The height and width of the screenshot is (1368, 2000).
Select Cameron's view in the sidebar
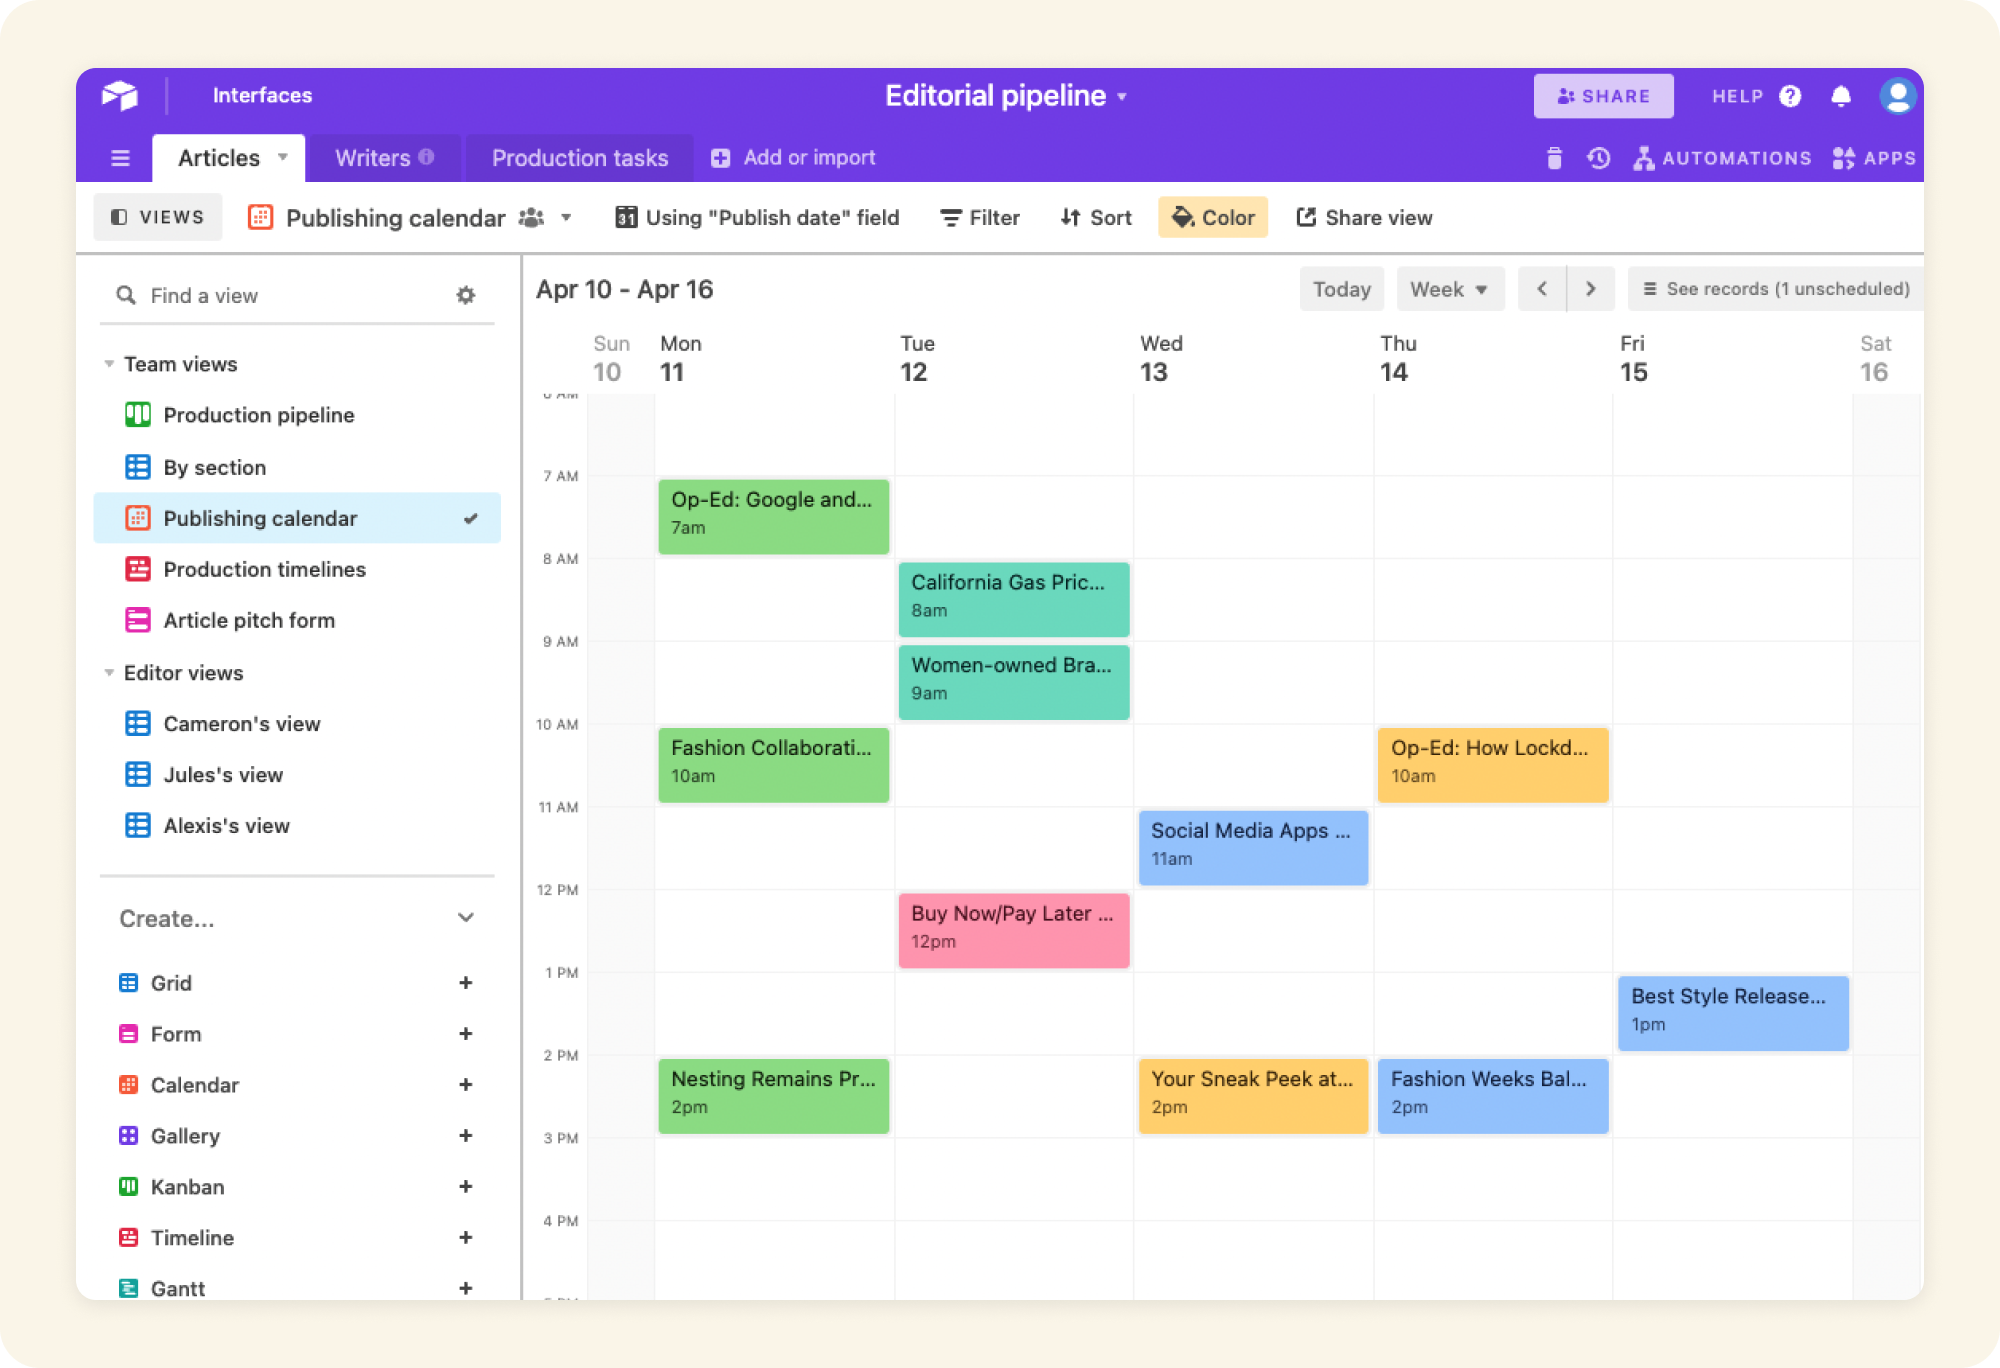point(241,723)
